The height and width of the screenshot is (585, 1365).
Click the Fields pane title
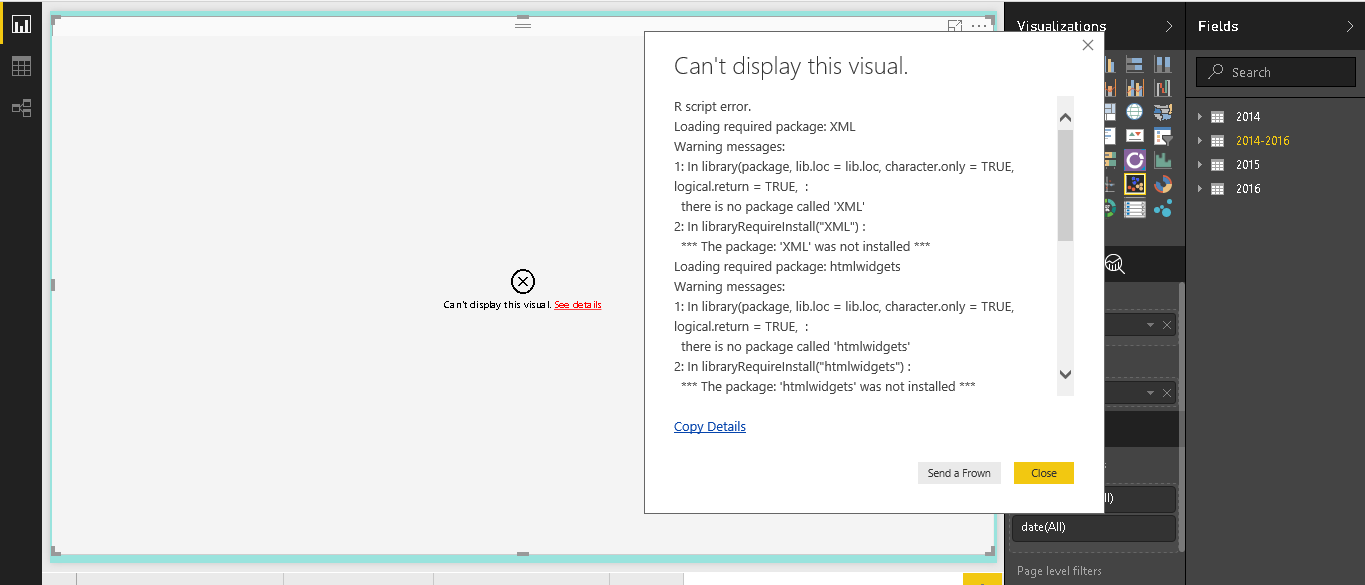[x=1218, y=26]
